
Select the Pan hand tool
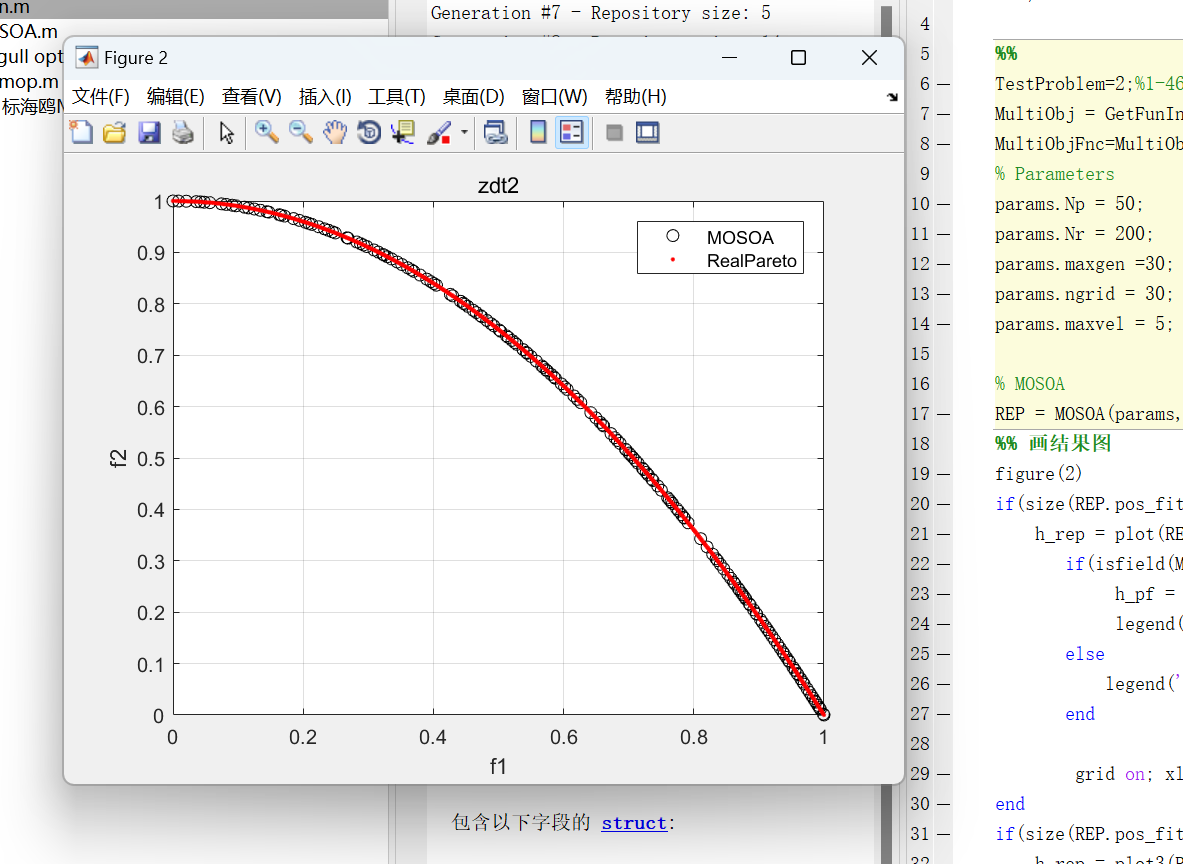pos(335,133)
